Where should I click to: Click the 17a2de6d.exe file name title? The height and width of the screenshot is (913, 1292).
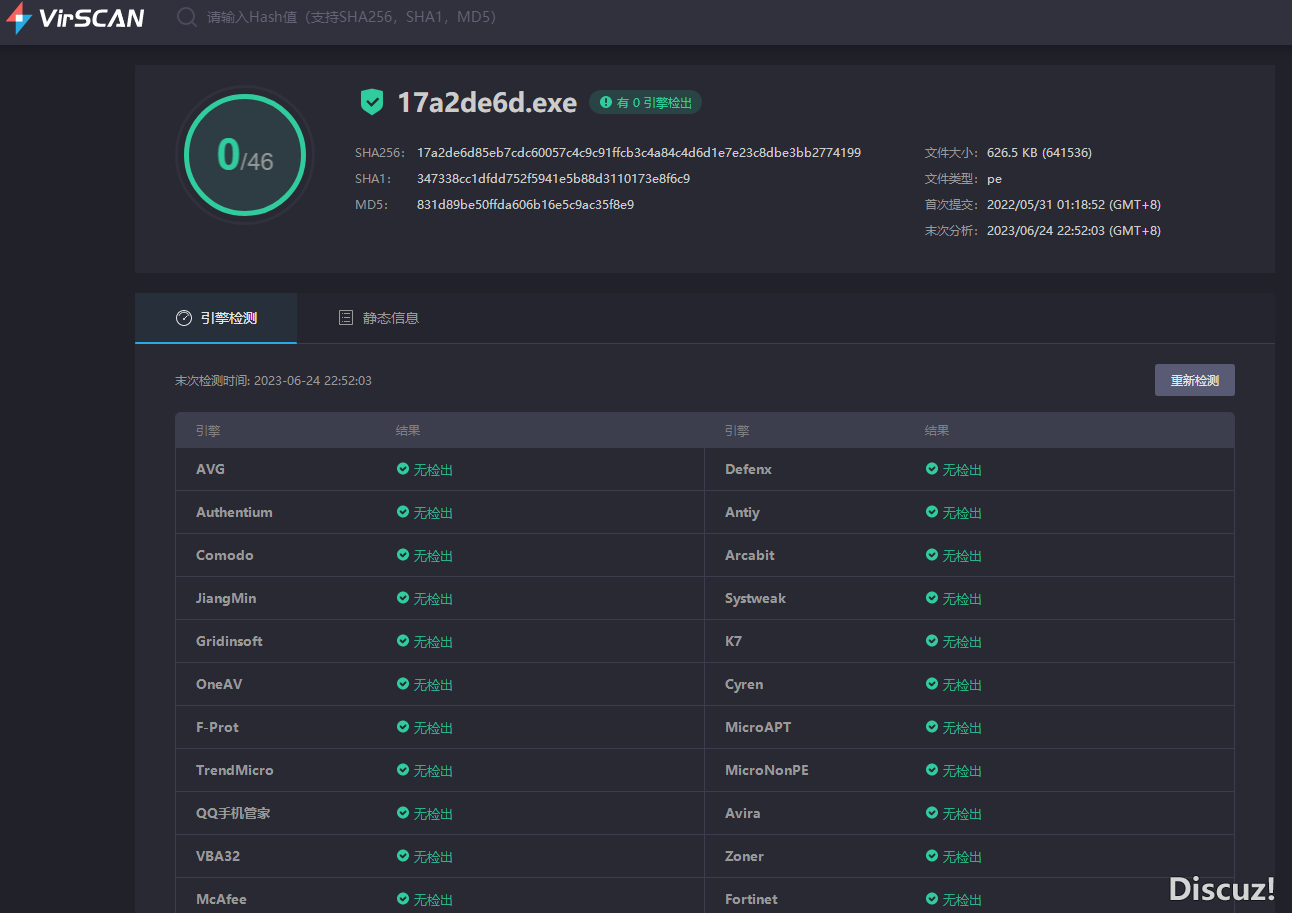click(x=487, y=102)
